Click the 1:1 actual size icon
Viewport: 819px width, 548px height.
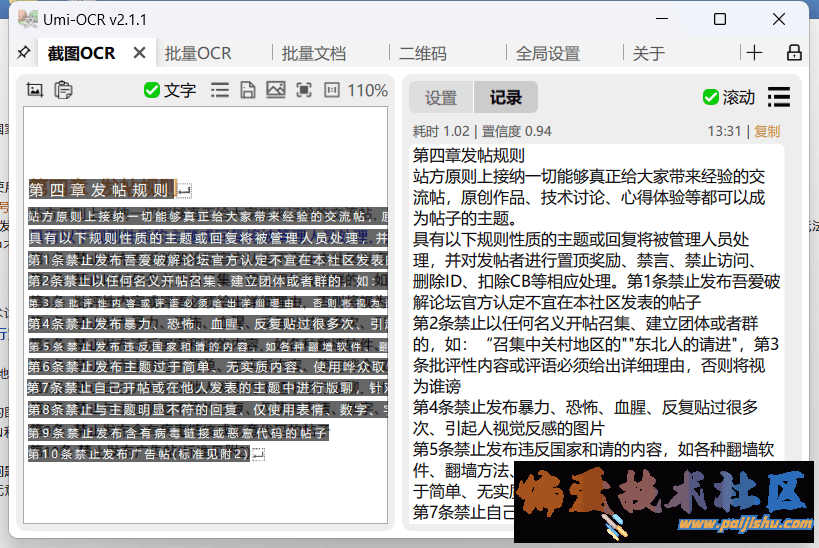pos(332,90)
